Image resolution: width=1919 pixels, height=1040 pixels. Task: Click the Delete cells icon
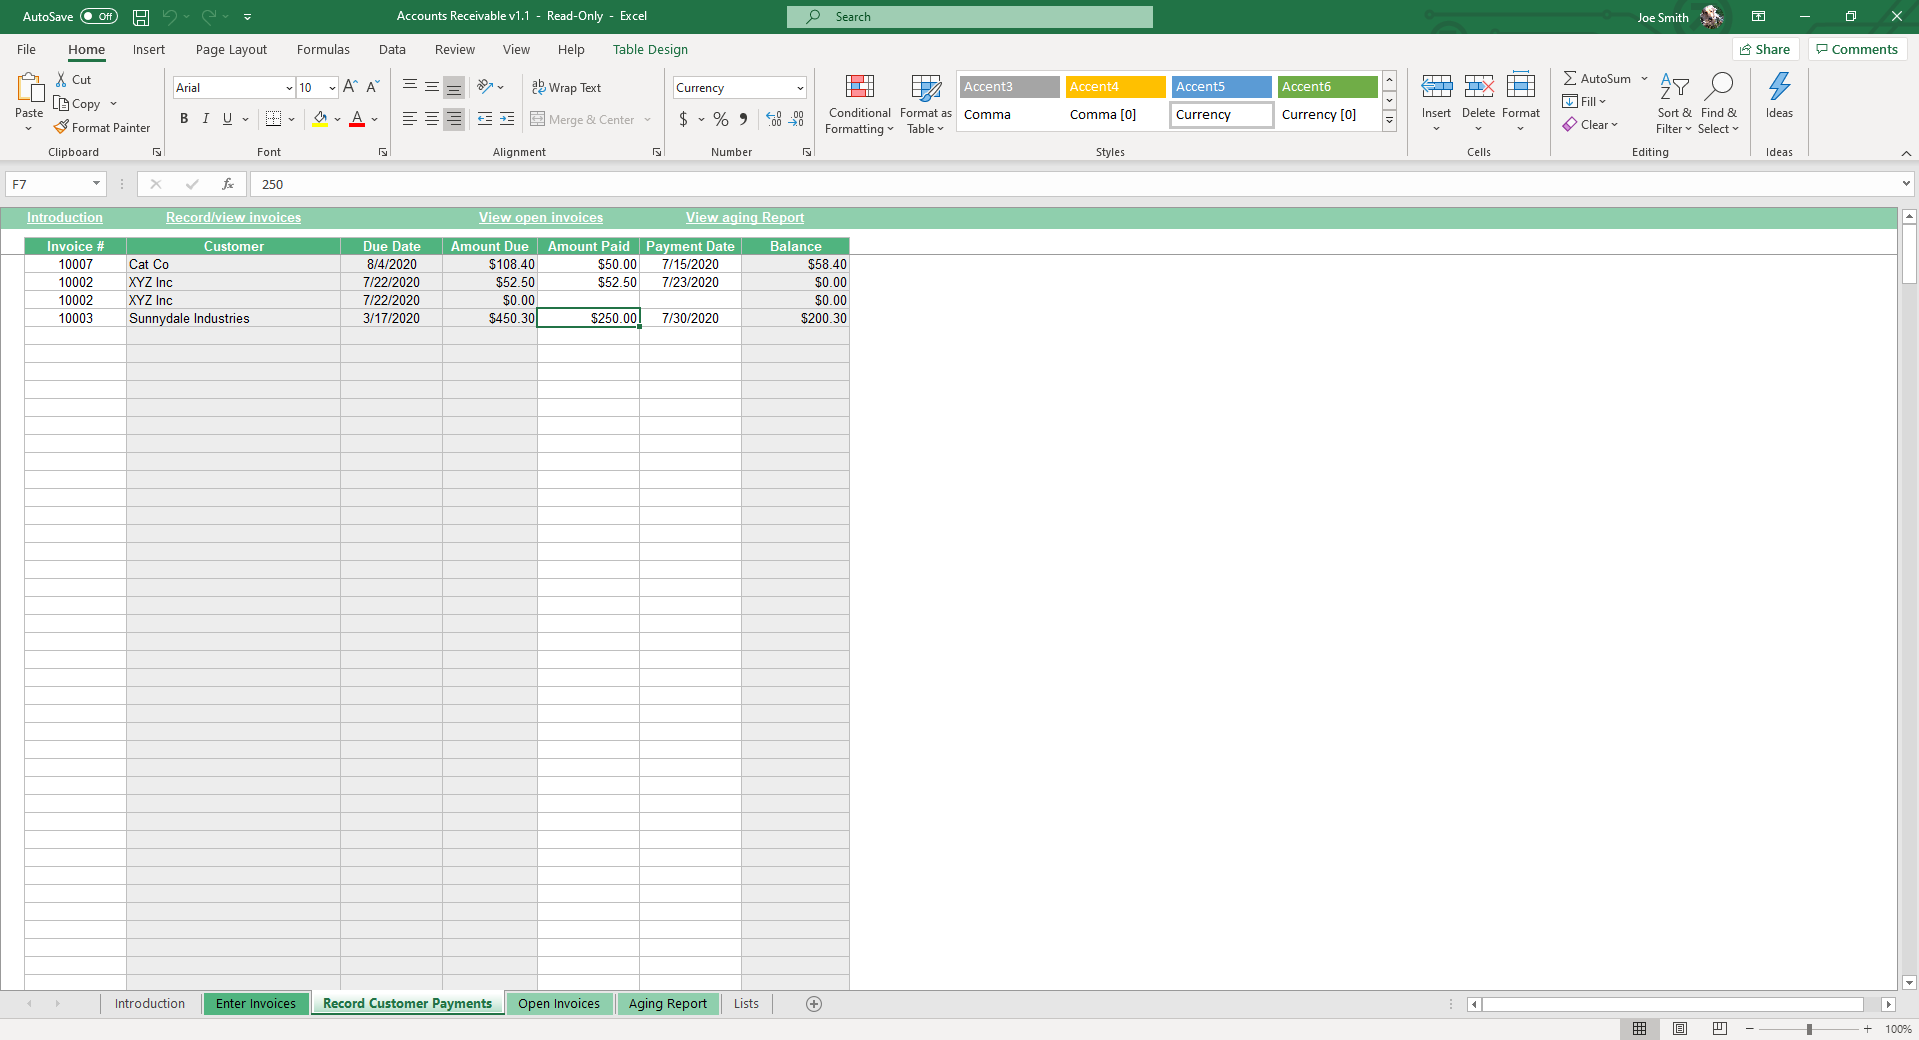tap(1479, 88)
